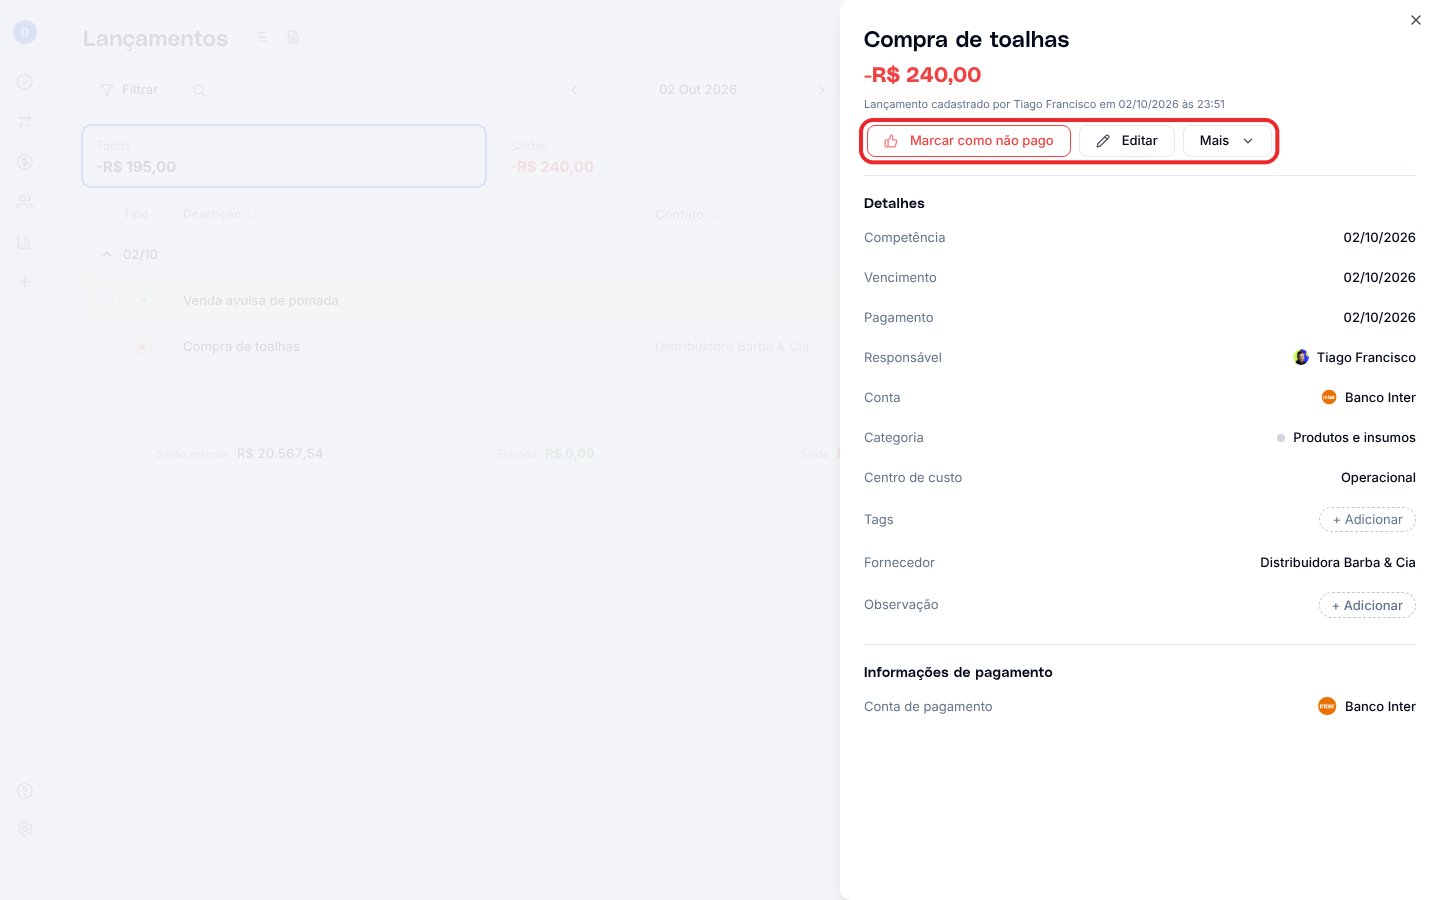Open the dollar coin sidebar icon
Image resolution: width=1440 pixels, height=900 pixels.
pos(25,162)
